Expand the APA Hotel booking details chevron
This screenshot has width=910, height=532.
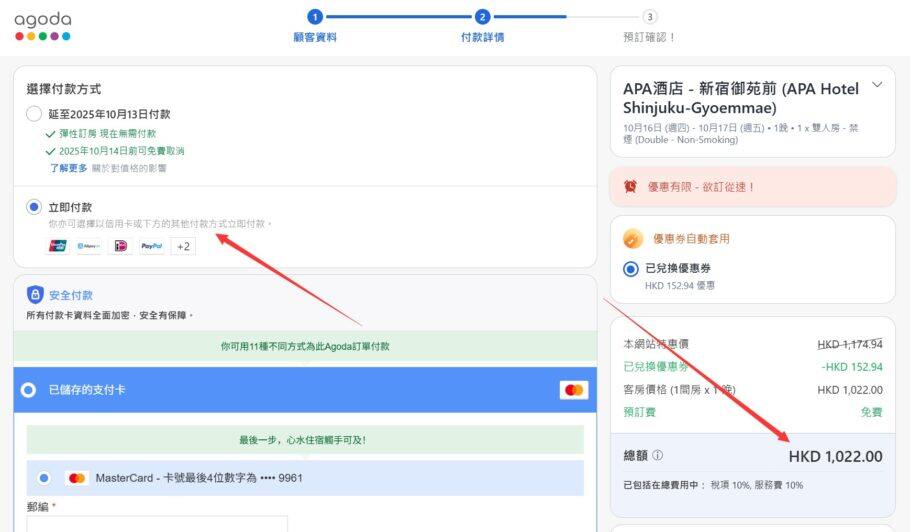coord(877,85)
